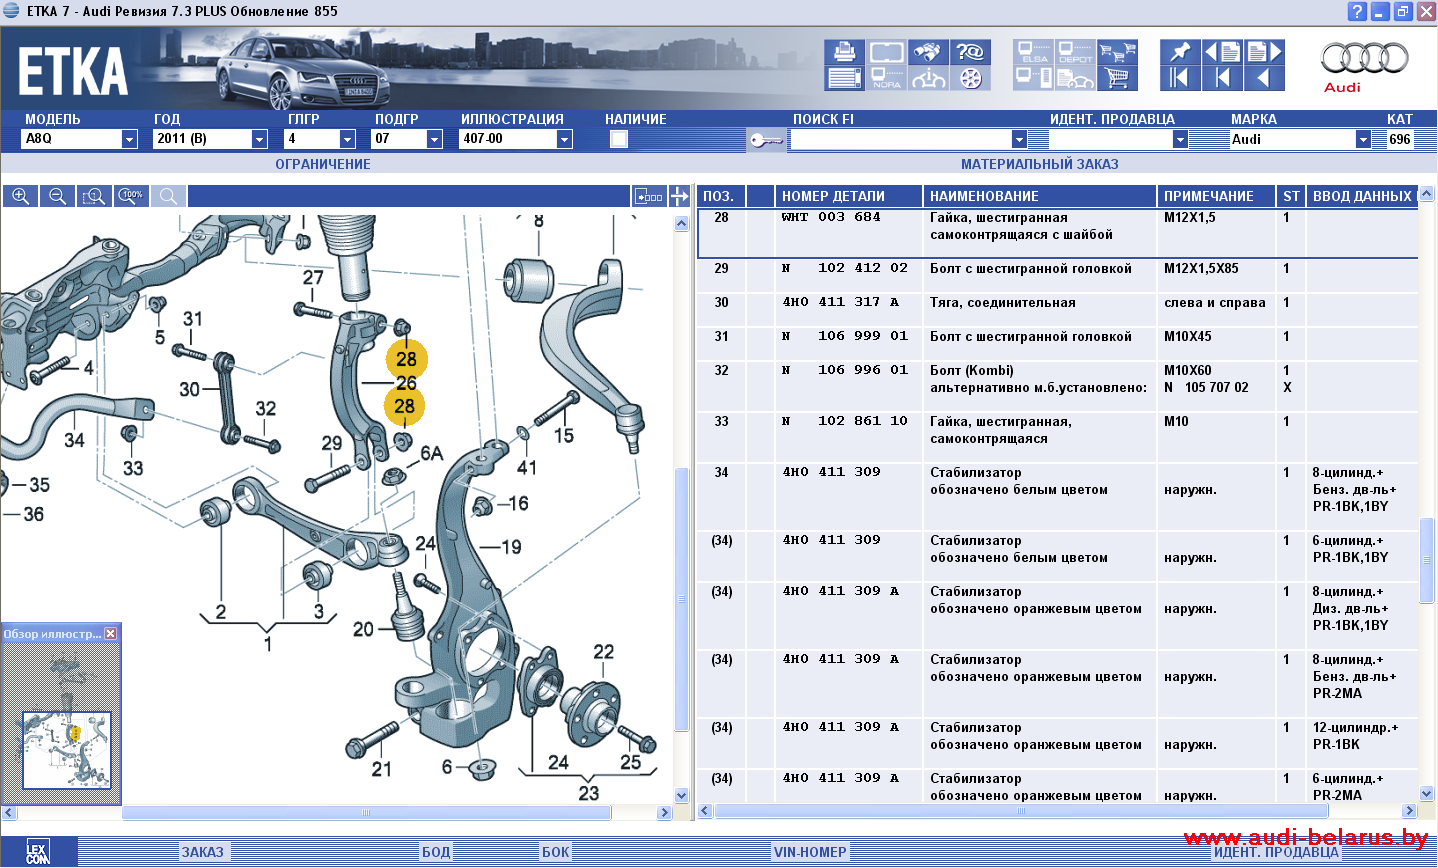The width and height of the screenshot is (1438, 868).
Task: Open the binoculars search tool
Action: [928, 52]
